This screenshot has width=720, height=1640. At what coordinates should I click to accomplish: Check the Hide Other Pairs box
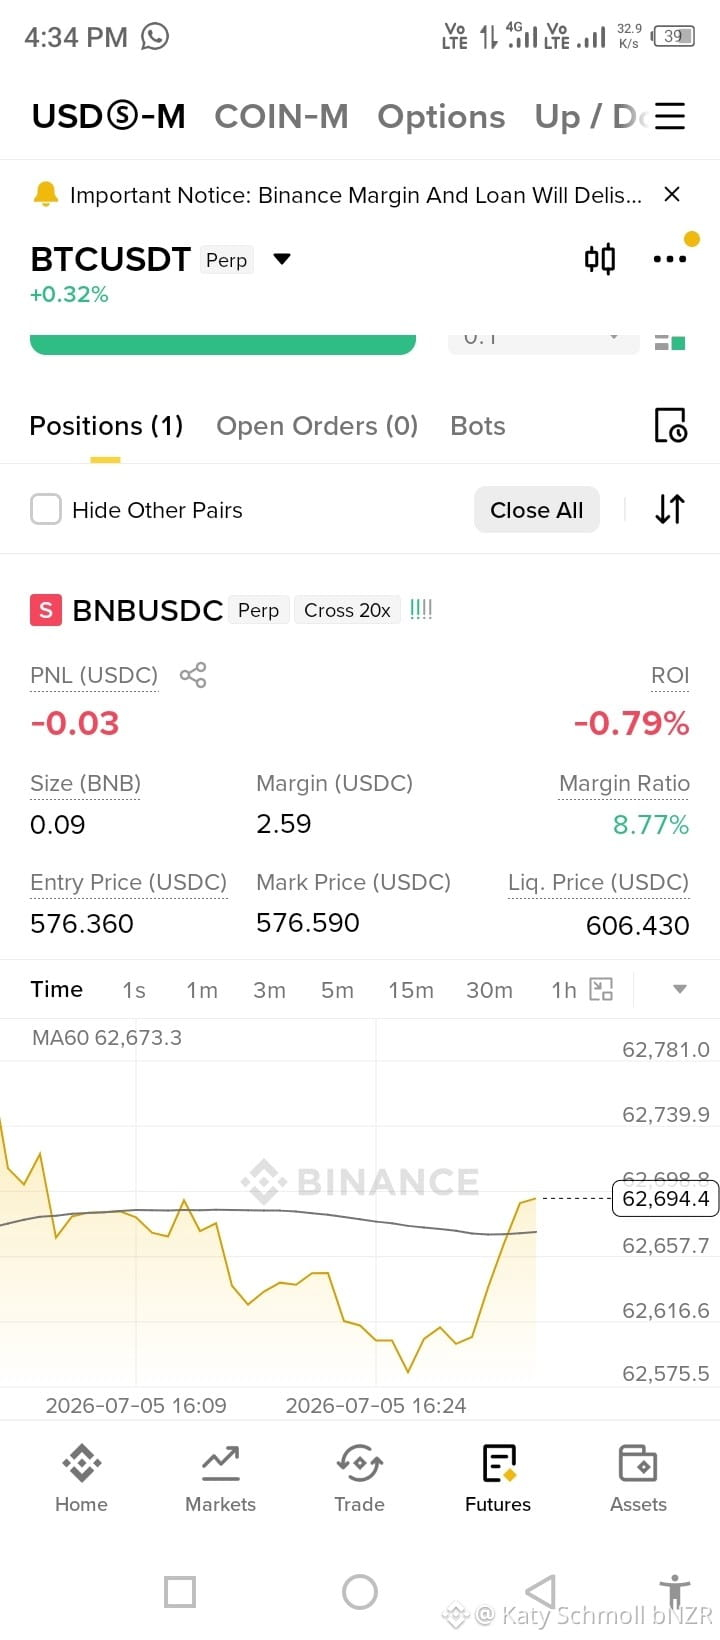point(46,510)
